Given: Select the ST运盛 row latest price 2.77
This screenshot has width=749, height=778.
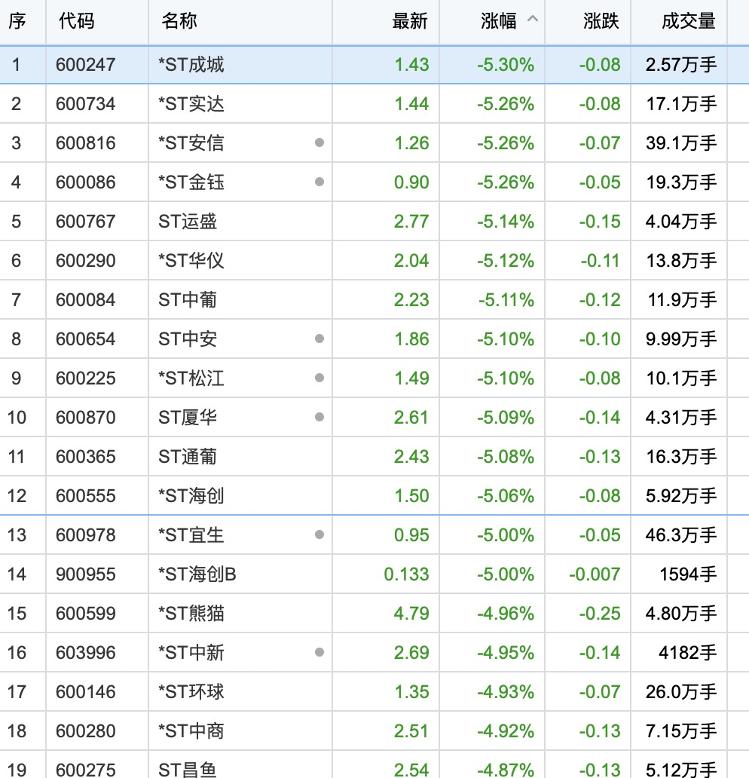Looking at the screenshot, I should [x=411, y=221].
